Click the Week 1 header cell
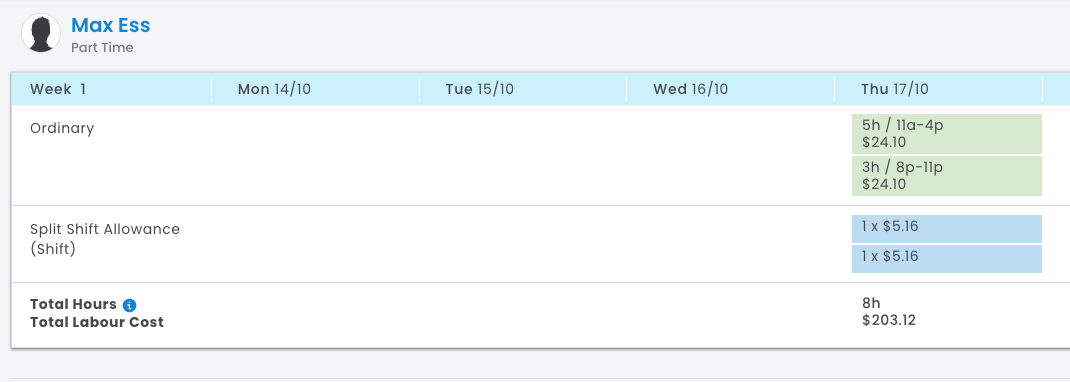1070x382 pixels. (x=58, y=89)
